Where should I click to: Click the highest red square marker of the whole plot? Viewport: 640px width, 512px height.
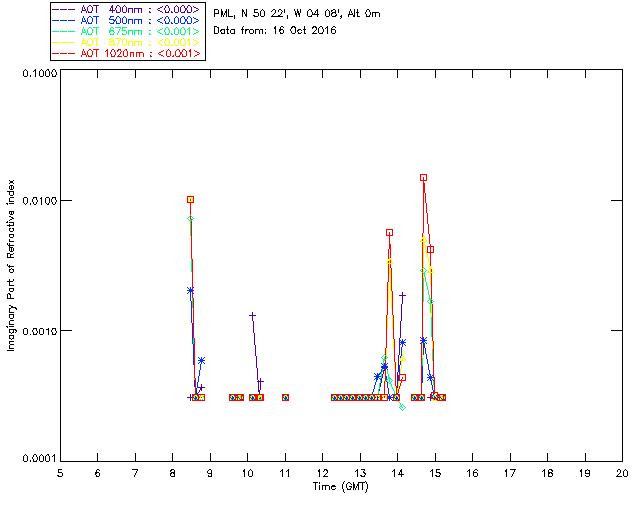[424, 178]
